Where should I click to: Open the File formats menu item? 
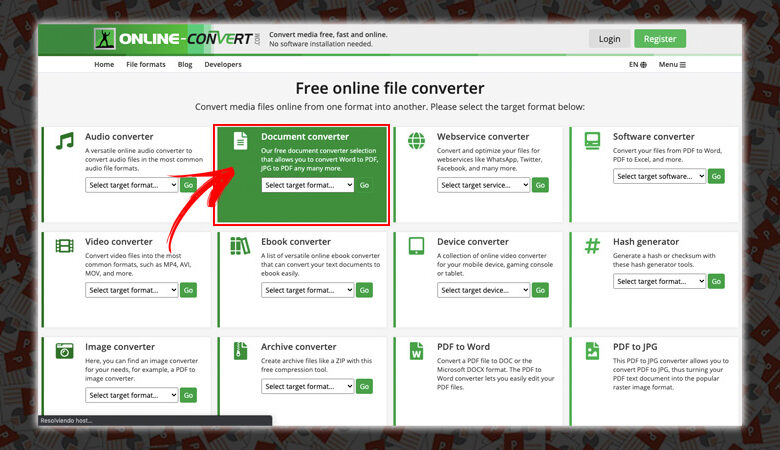point(146,65)
